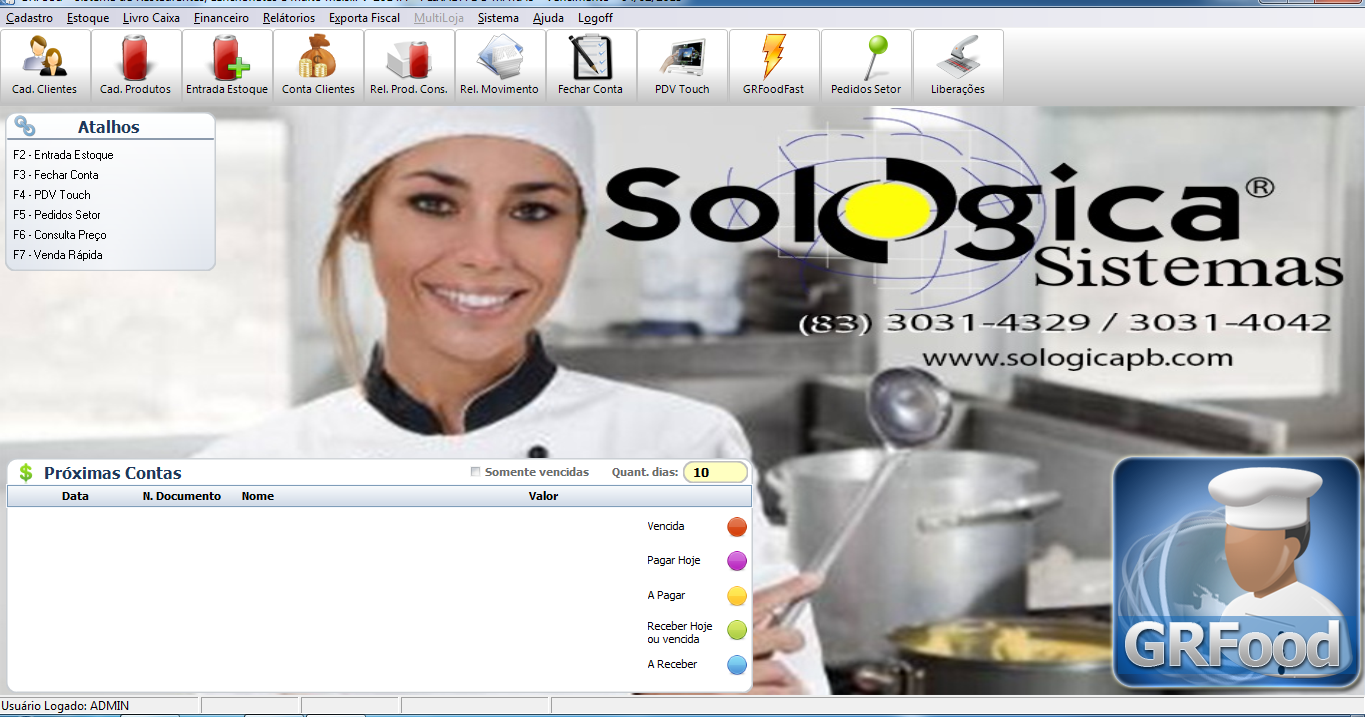1366x717 pixels.
Task: Click the www.sologicapb.com website text
Action: (1077, 358)
